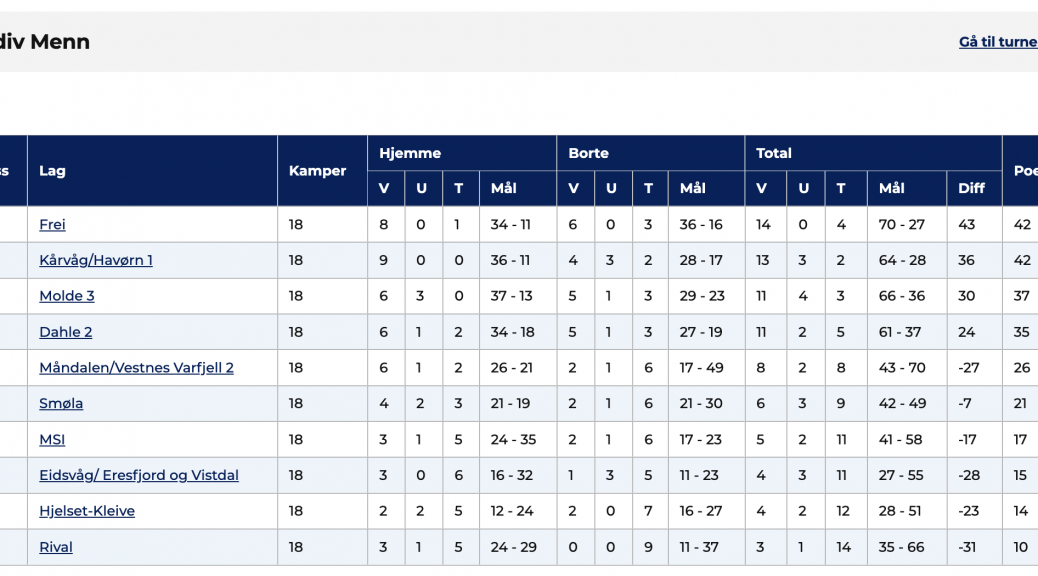Open the Rival team link

coord(56,547)
